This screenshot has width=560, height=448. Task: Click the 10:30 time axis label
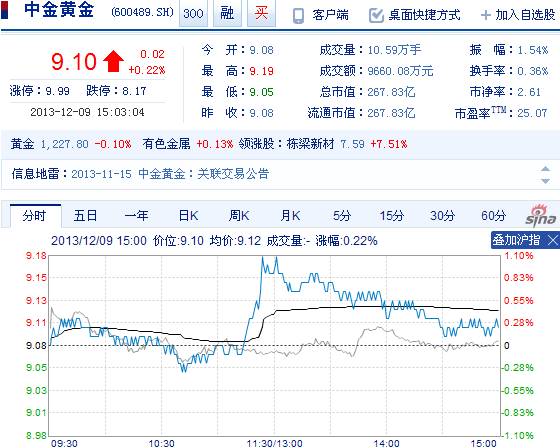(x=161, y=443)
